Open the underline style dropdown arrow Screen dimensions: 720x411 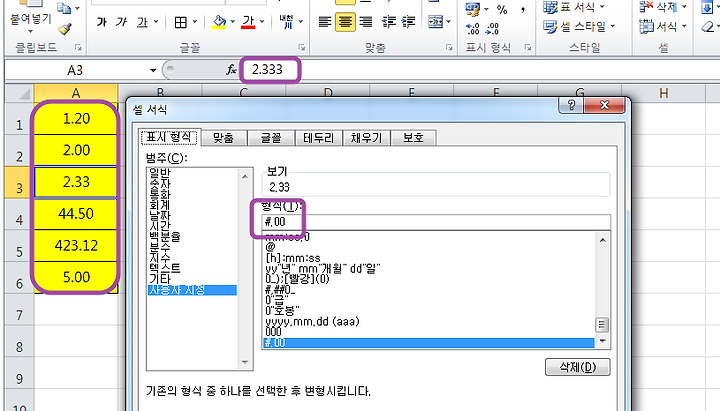tap(156, 22)
